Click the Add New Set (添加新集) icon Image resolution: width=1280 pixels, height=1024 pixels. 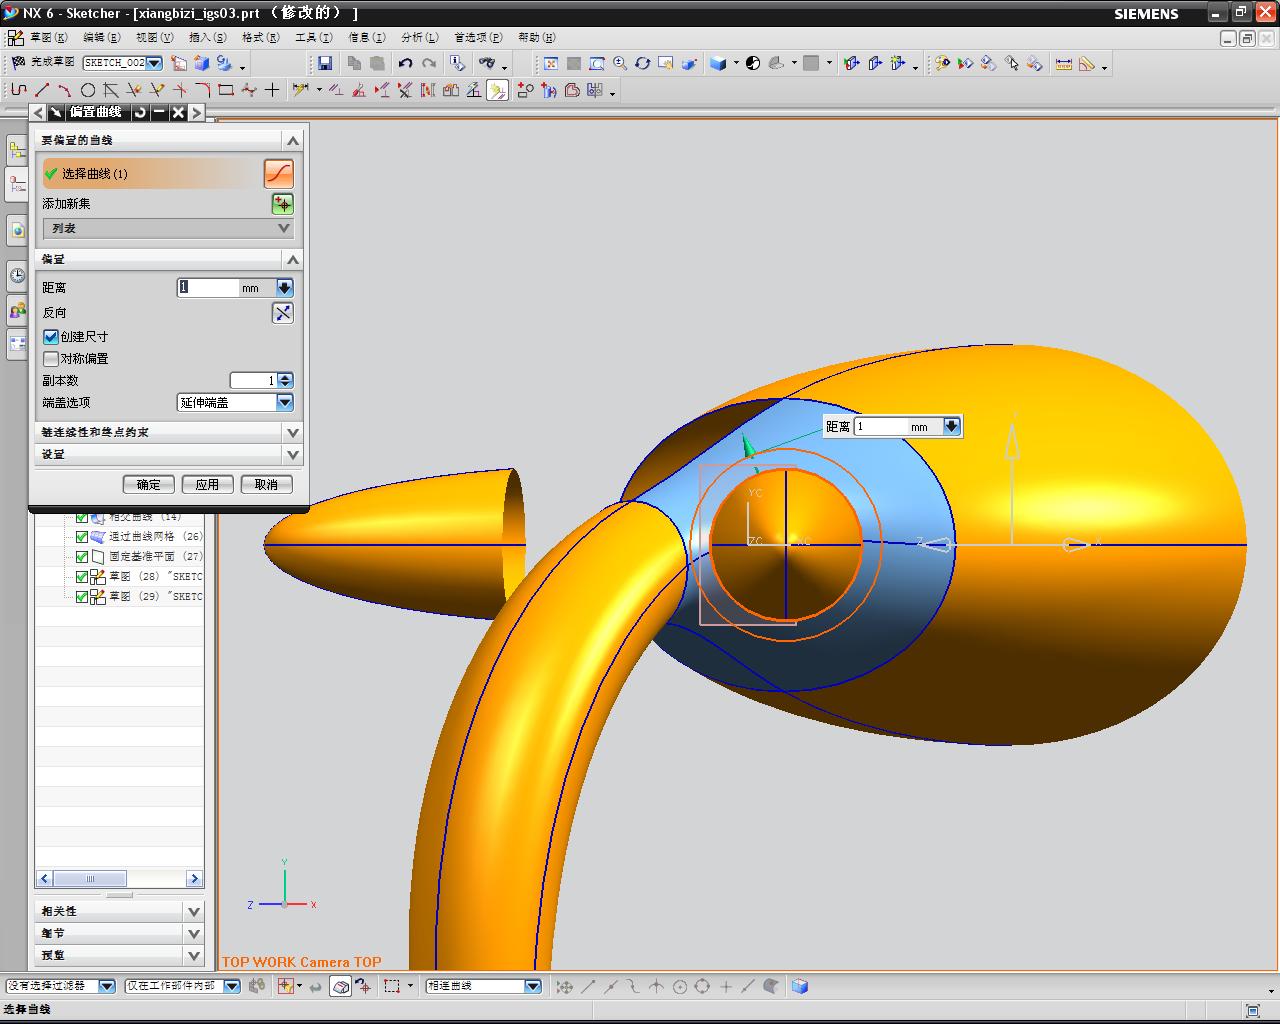point(283,204)
